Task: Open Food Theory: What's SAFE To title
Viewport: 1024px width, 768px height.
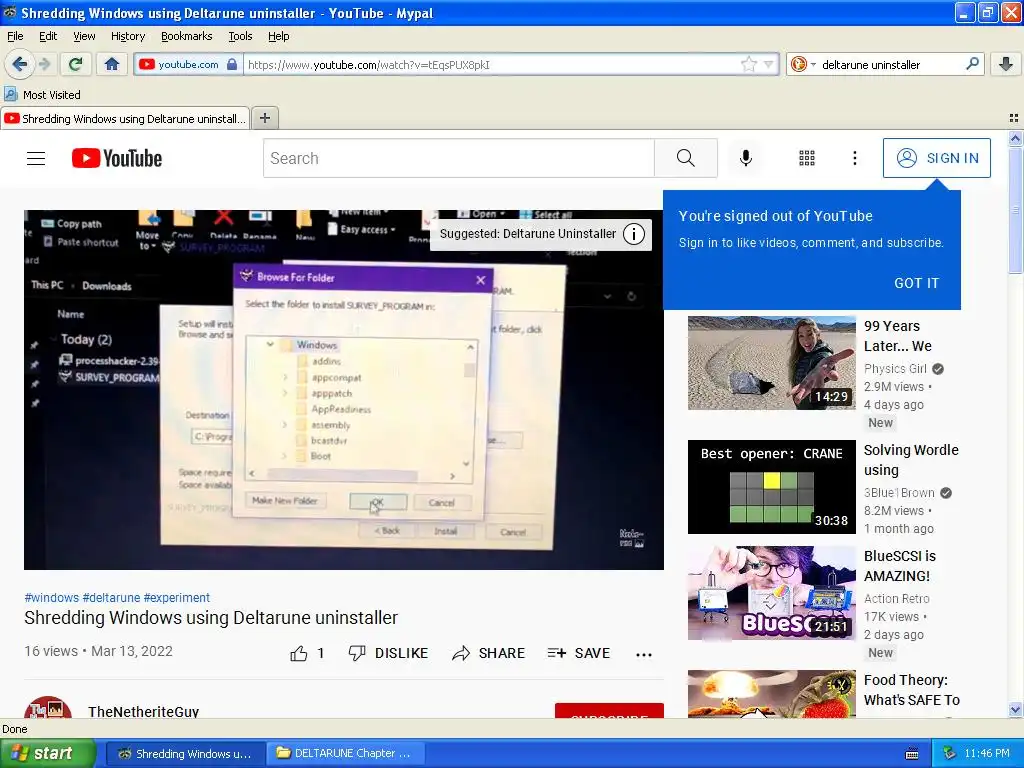Action: click(x=912, y=690)
